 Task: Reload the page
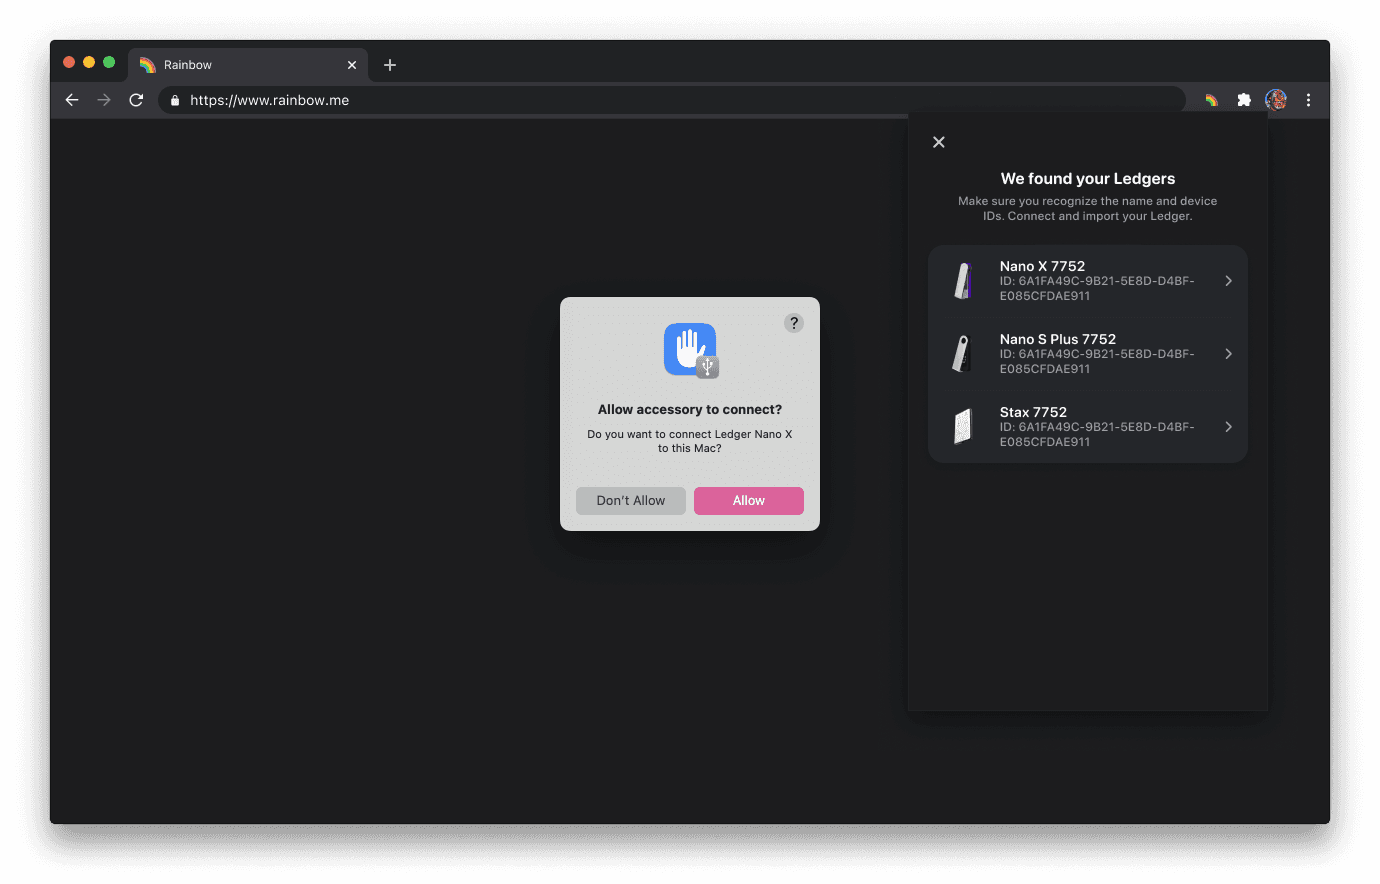pyautogui.click(x=136, y=100)
